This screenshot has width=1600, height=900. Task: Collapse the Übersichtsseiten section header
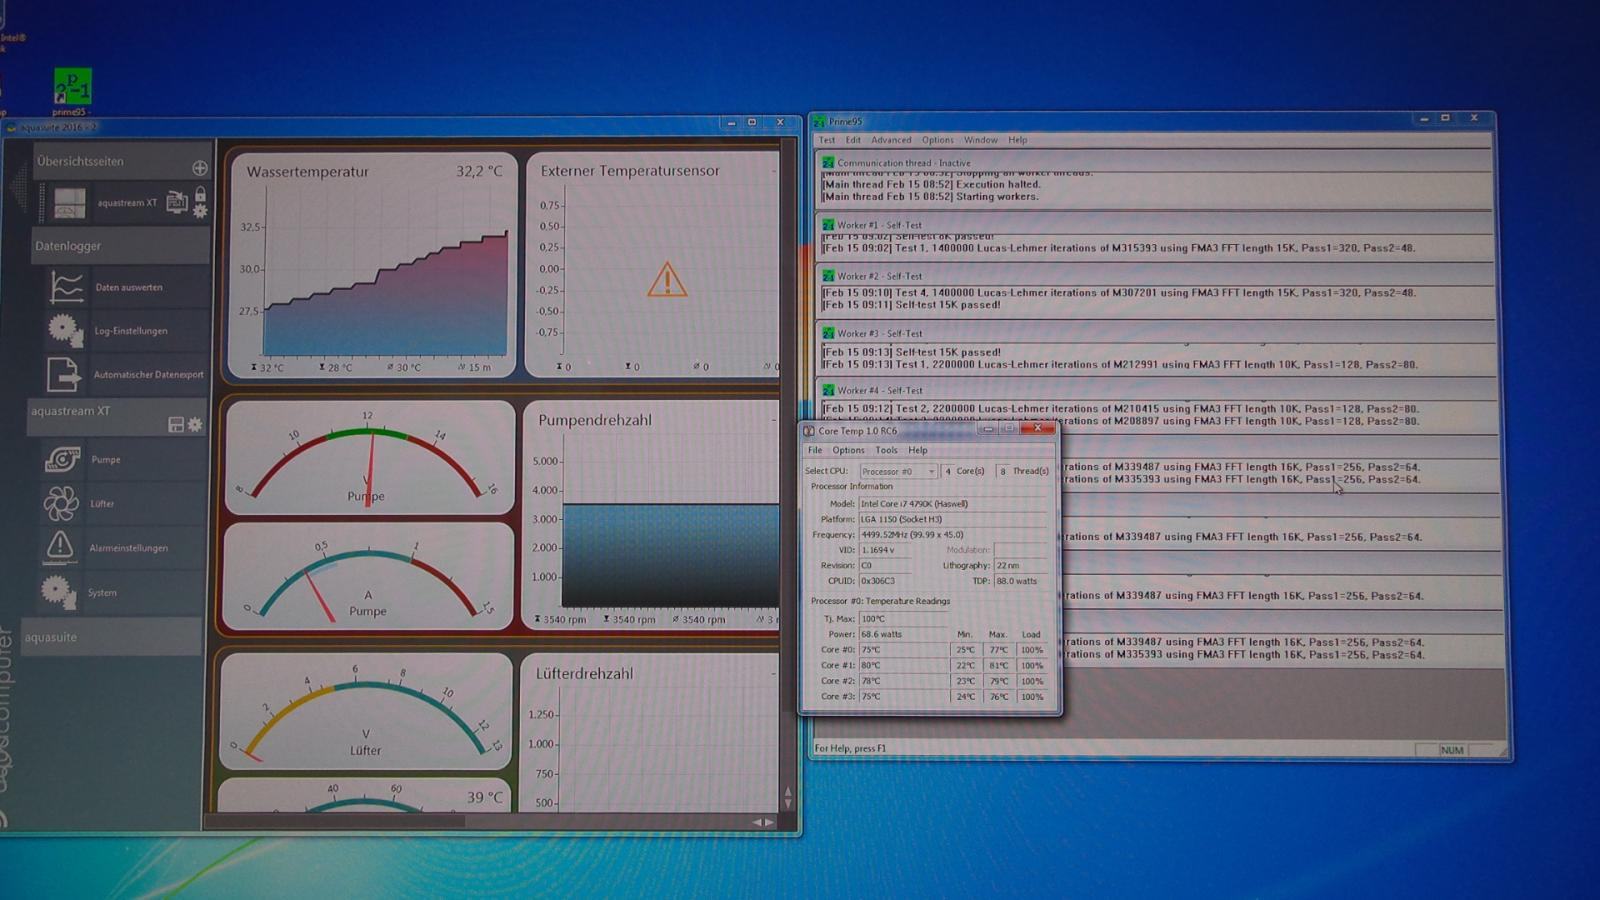click(123, 161)
